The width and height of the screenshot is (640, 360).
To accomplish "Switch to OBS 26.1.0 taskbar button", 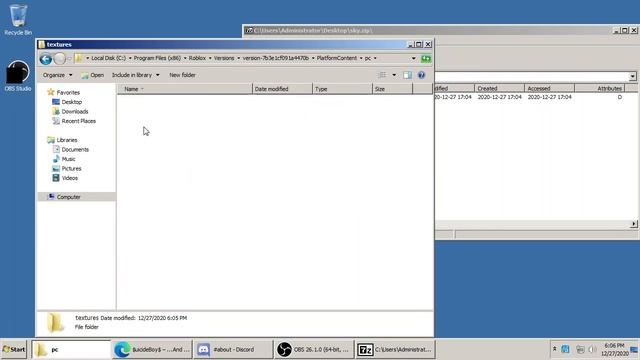I will tap(313, 350).
